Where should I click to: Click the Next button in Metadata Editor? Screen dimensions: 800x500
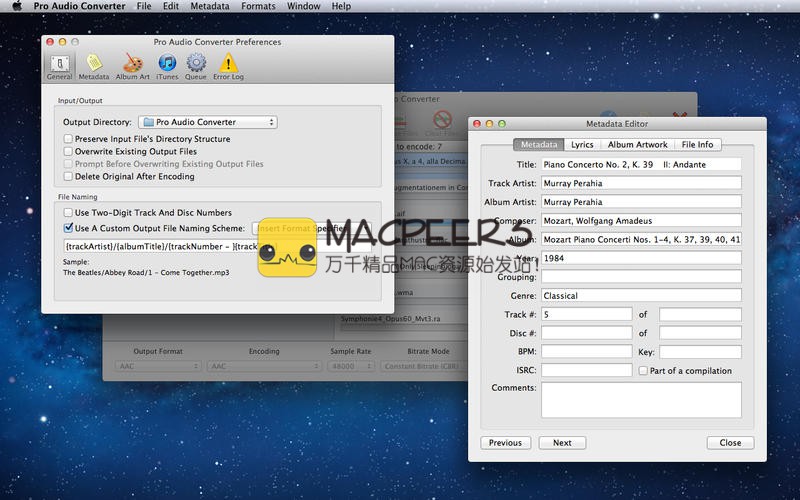[x=562, y=443]
